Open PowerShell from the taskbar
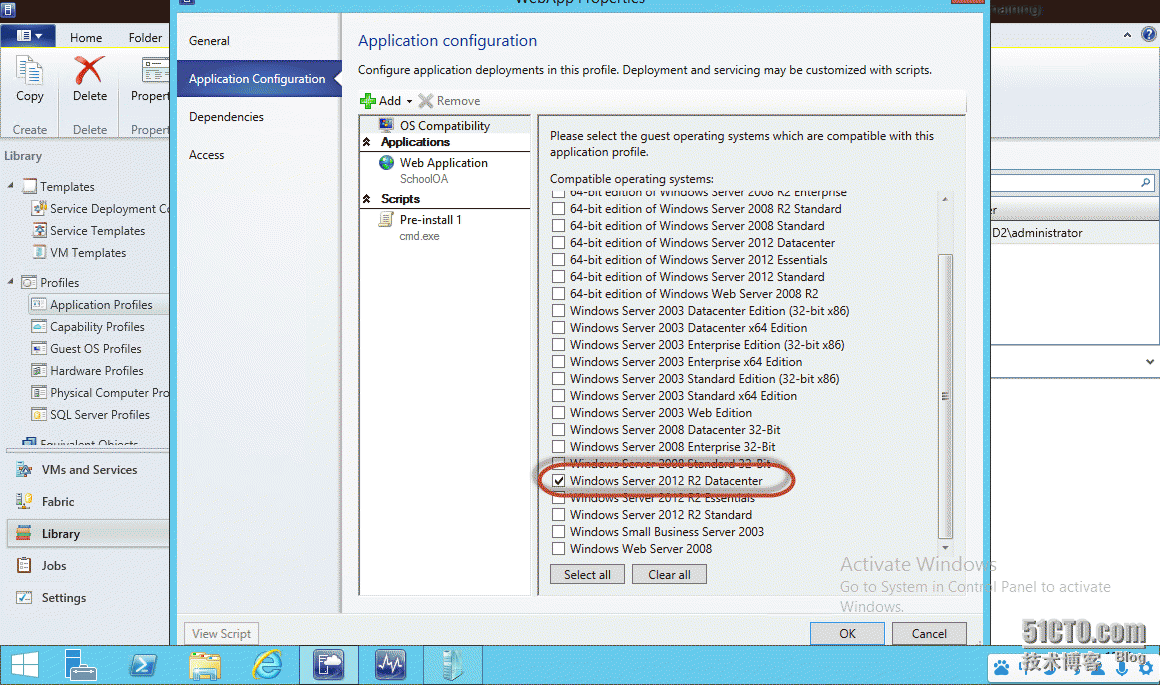 [x=143, y=665]
